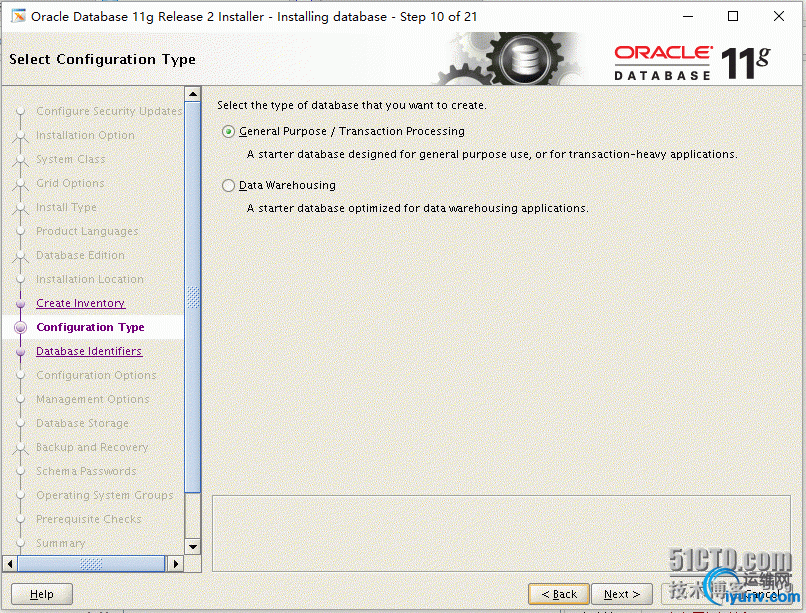806x613 pixels.
Task: Click the horizontal scrollbar thumb in steps panel
Action: pyautogui.click(x=91, y=564)
